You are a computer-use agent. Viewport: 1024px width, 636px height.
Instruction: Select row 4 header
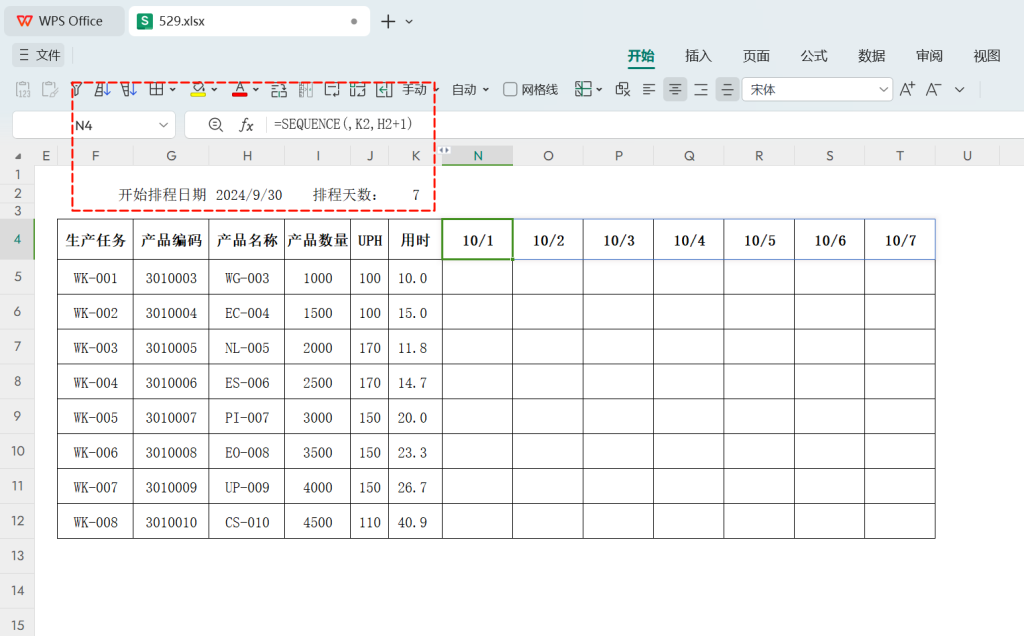click(x=17, y=239)
